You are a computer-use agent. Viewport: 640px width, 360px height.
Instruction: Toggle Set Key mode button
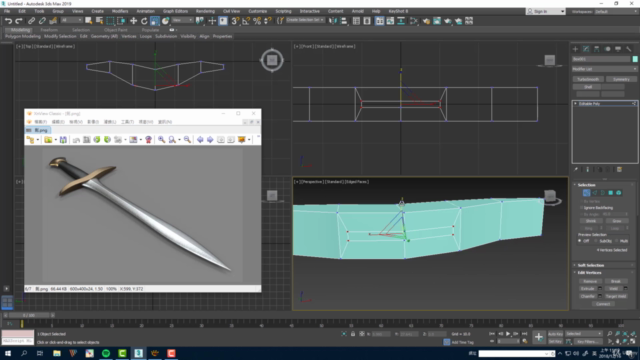555,342
